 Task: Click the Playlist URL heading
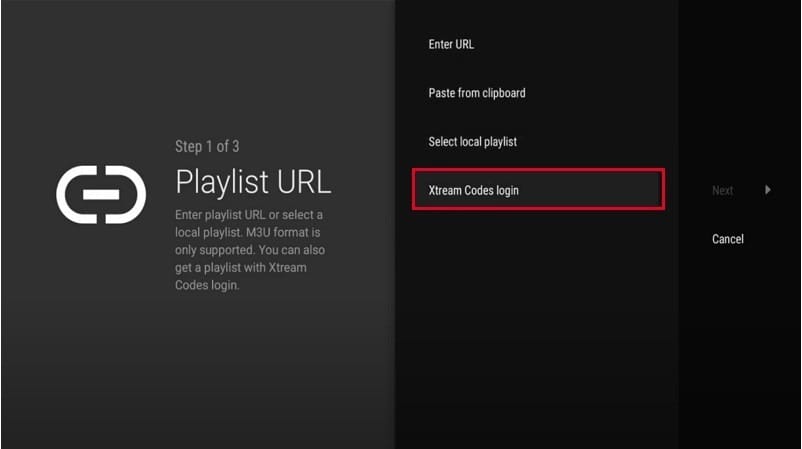[253, 182]
